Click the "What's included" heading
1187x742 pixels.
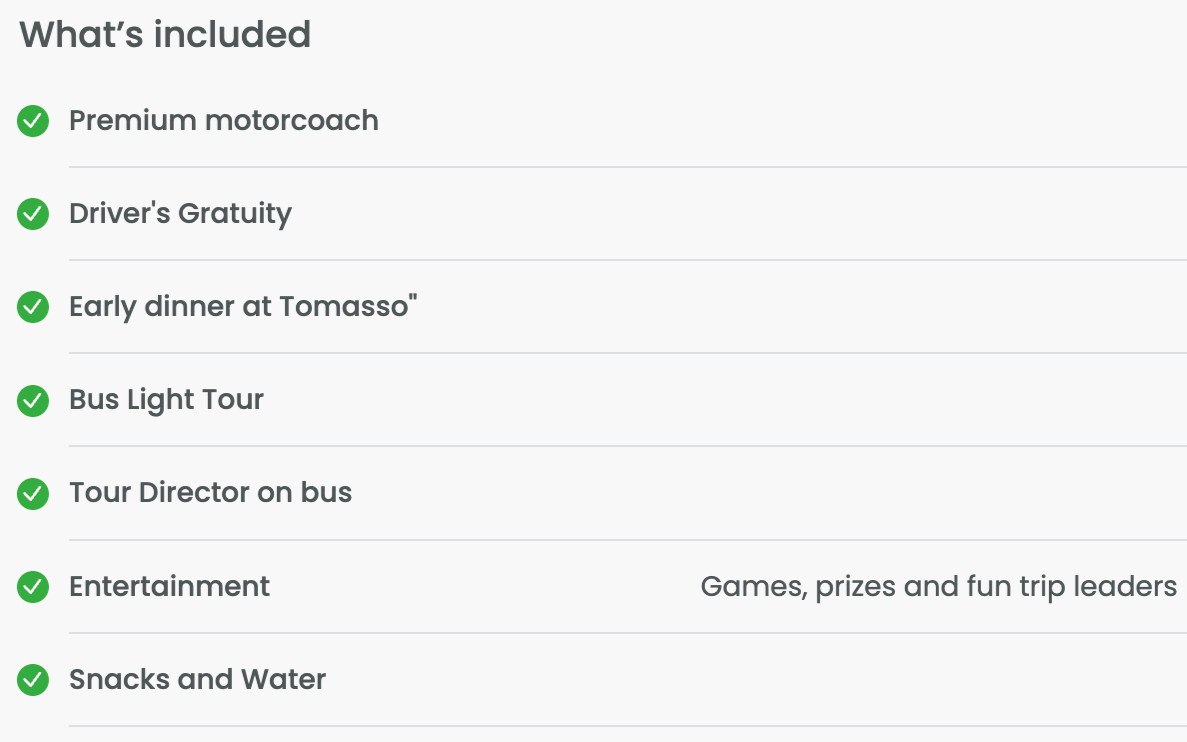[x=165, y=35]
